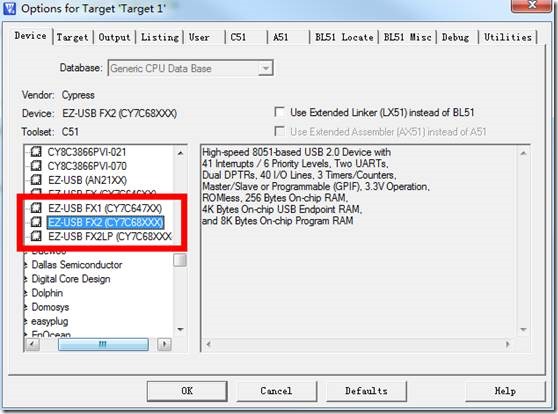Image resolution: width=558 pixels, height=414 pixels.
Task: Select the Device tab
Action: pos(31,36)
